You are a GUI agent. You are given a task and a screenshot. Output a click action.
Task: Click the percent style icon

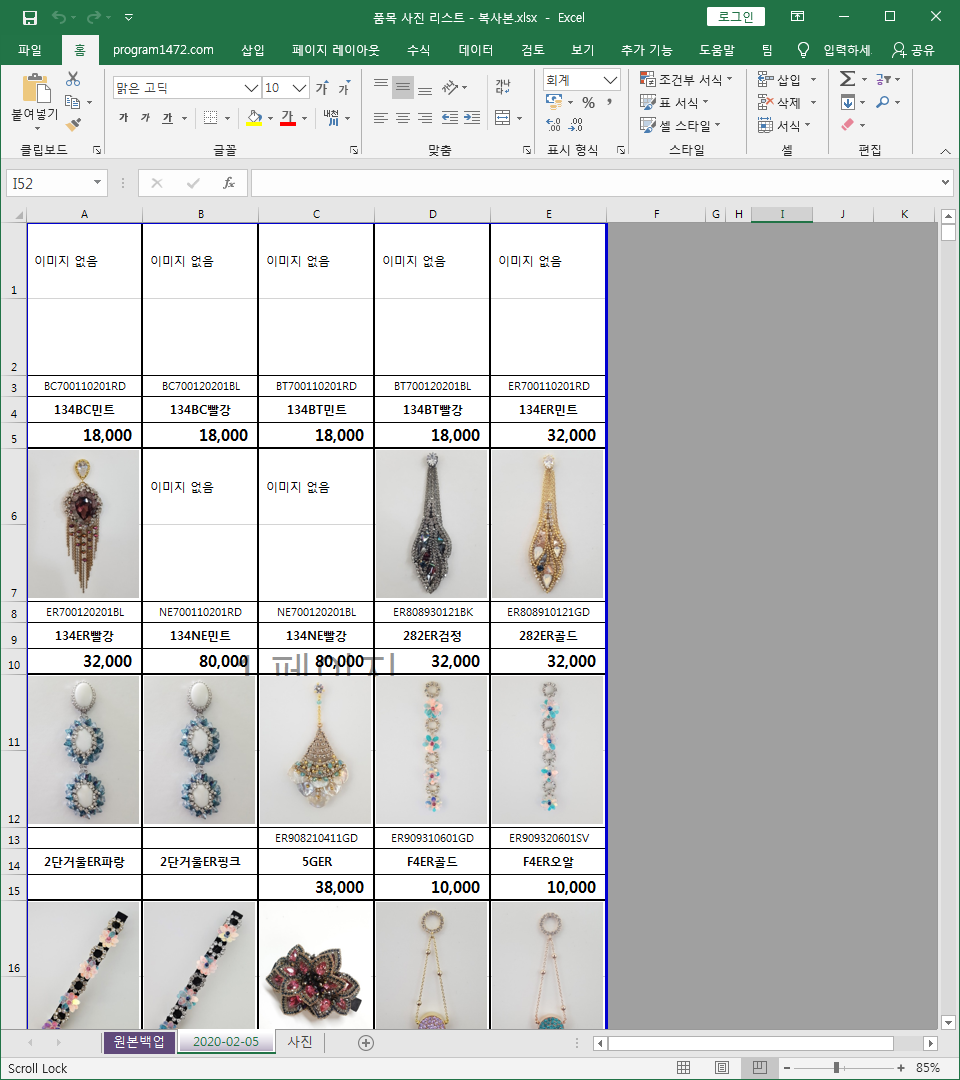[x=588, y=103]
